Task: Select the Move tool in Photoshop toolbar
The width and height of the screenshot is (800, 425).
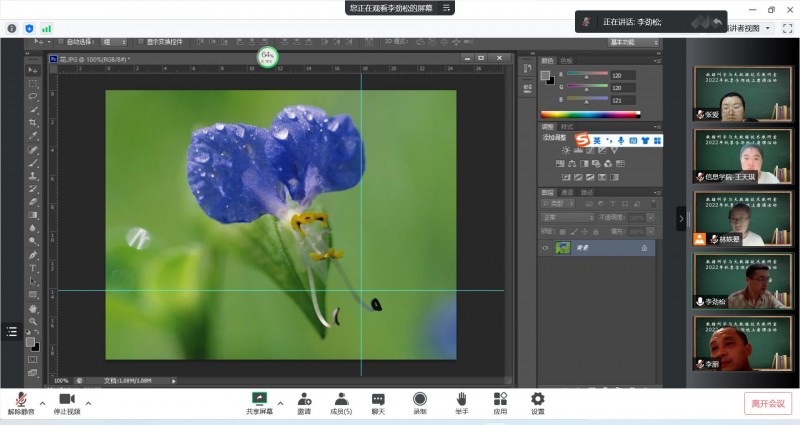Action: tap(32, 69)
